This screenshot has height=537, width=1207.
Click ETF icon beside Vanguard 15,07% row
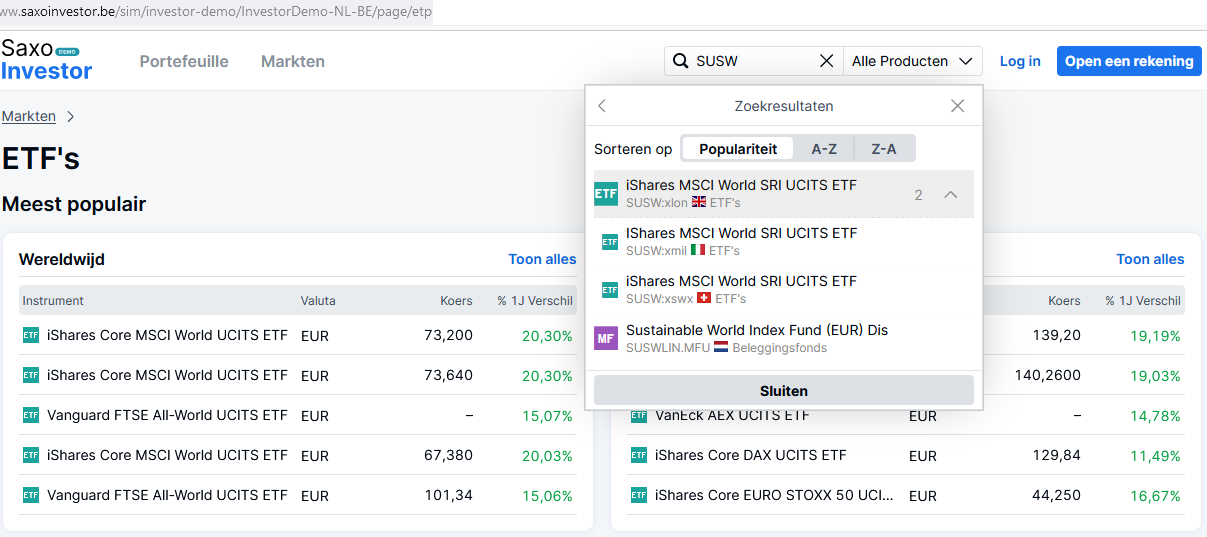pos(31,415)
